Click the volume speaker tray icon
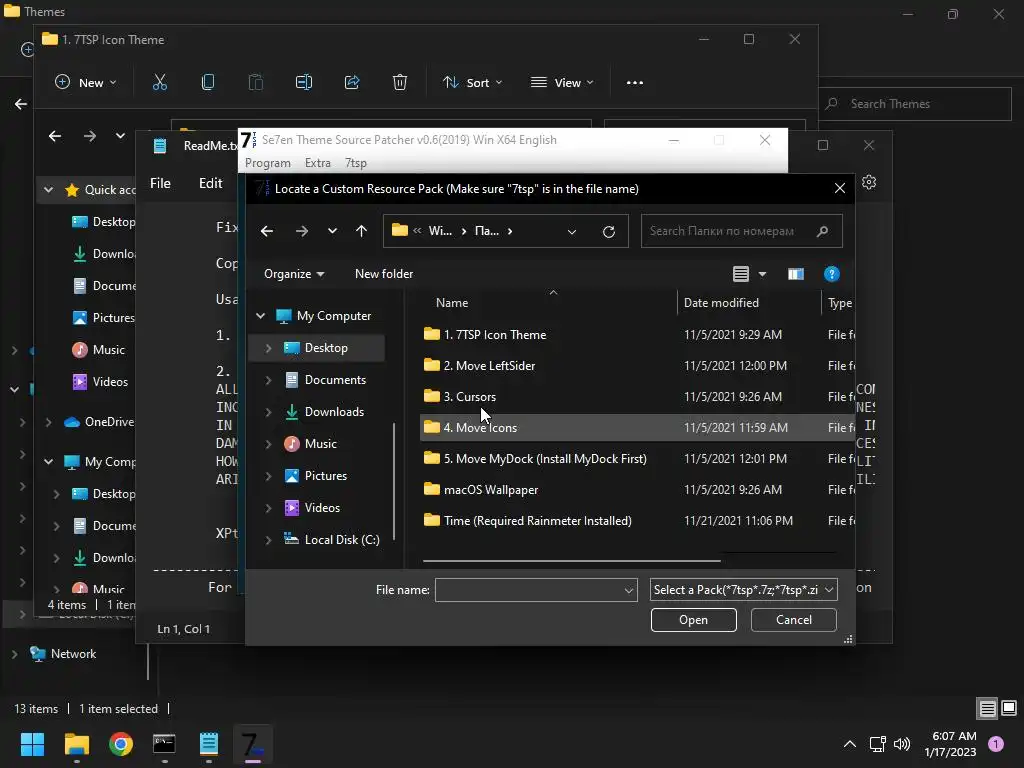The width and height of the screenshot is (1024, 768). pos(902,744)
